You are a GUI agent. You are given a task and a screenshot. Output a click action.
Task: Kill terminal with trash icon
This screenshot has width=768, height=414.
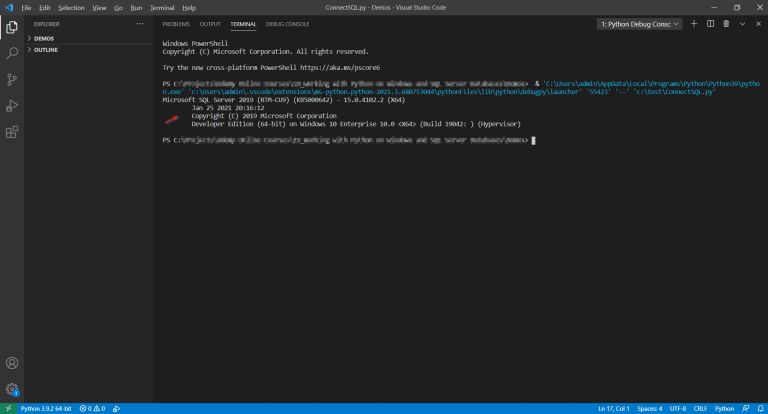[x=726, y=24]
